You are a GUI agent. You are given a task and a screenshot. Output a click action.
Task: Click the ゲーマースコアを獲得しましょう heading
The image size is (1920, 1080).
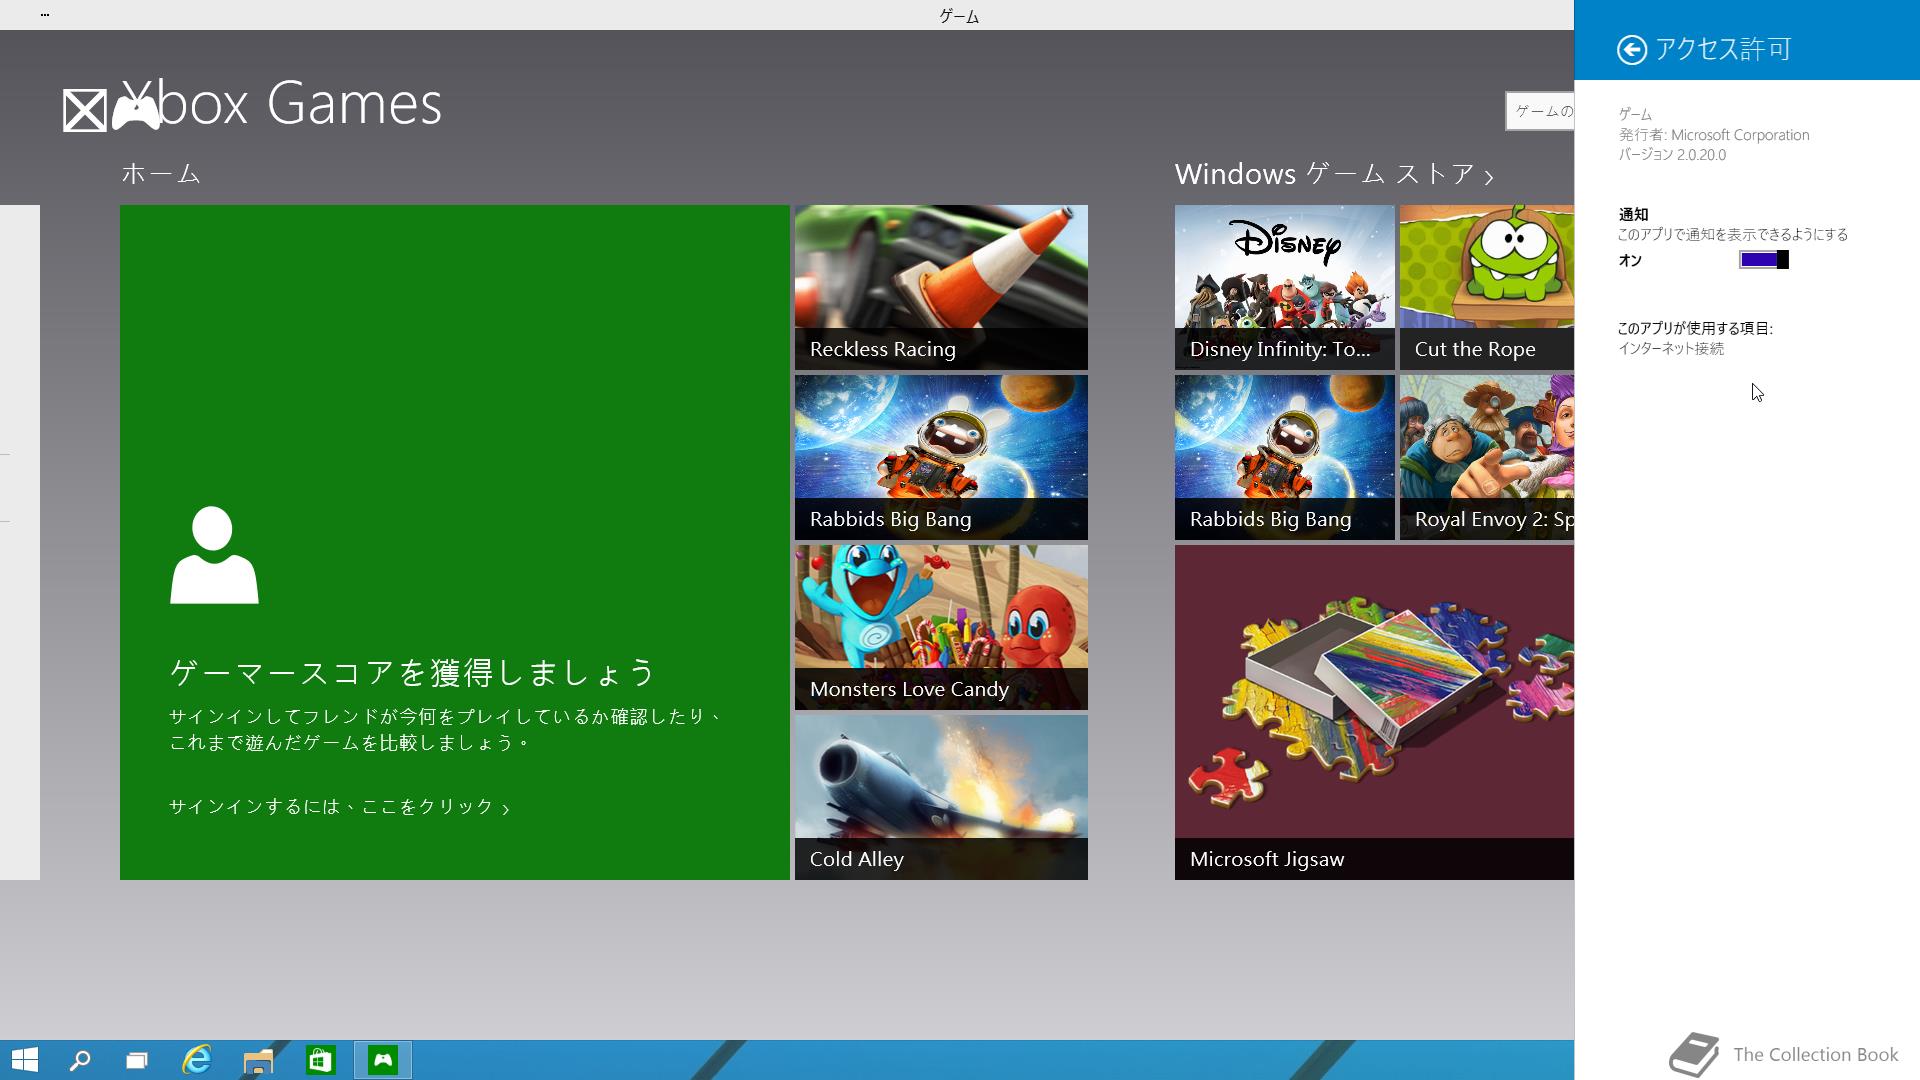(x=412, y=672)
